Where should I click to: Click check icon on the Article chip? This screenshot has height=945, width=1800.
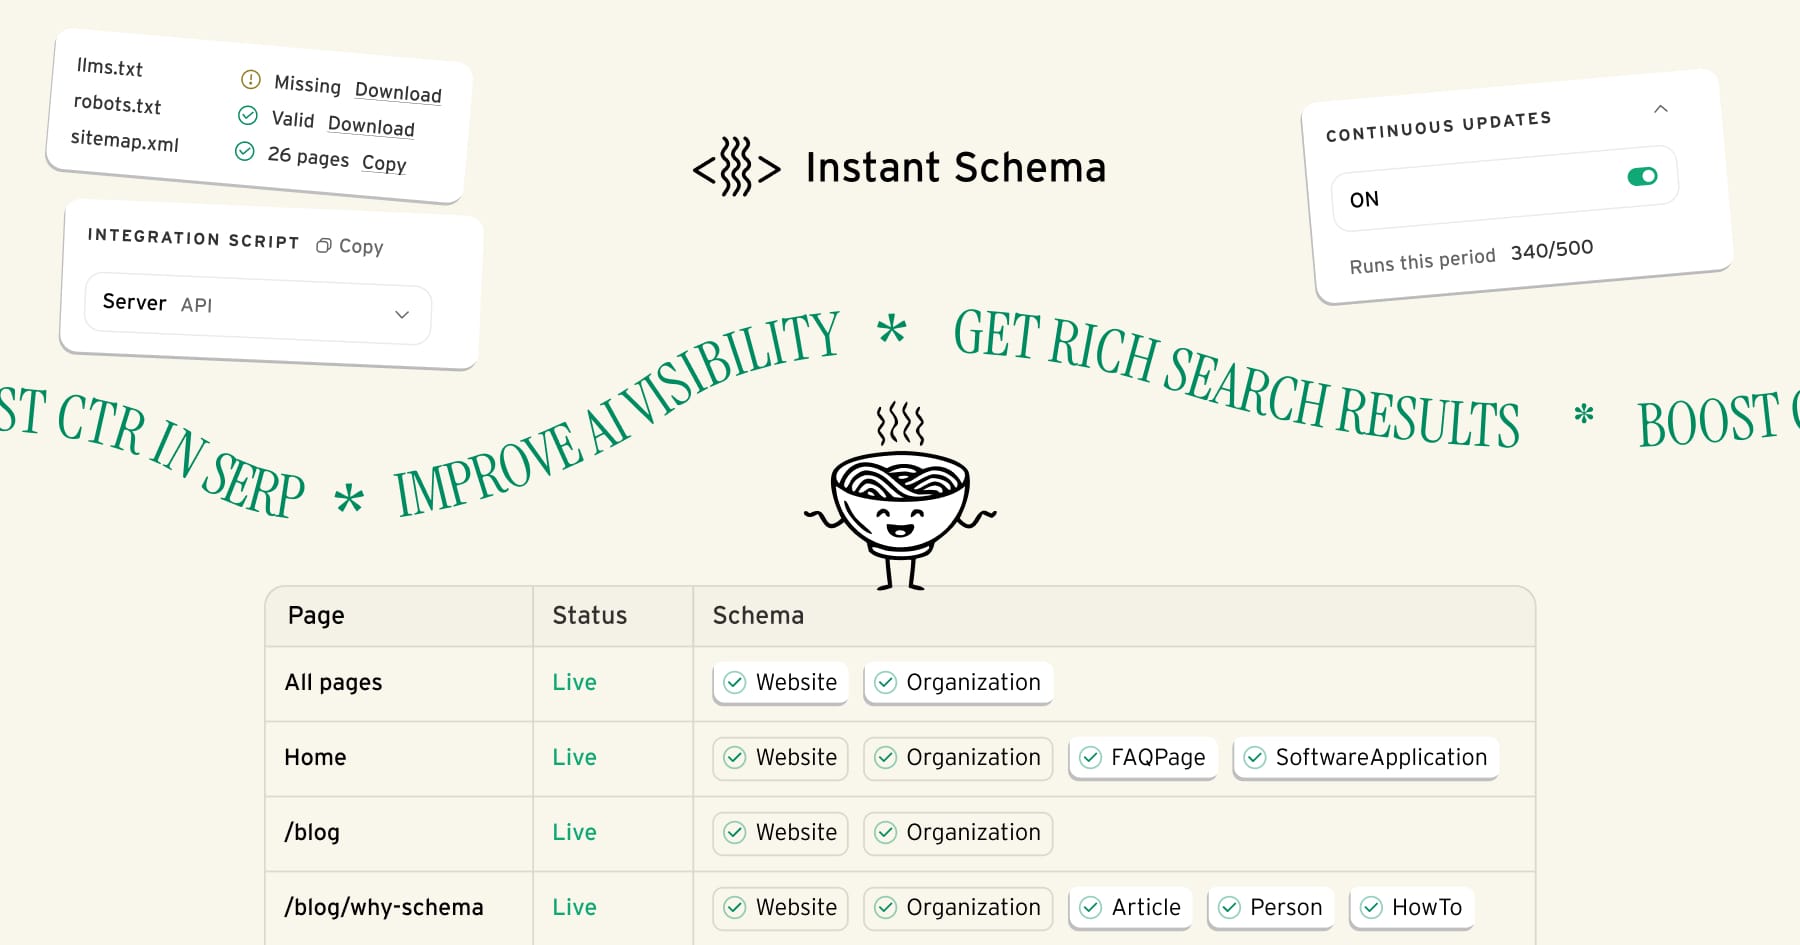[1091, 907]
